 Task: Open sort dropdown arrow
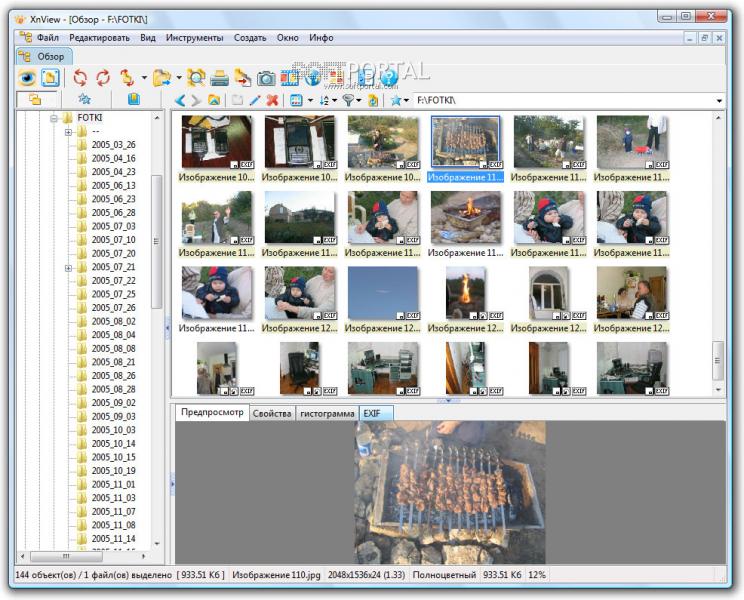pyautogui.click(x=335, y=101)
